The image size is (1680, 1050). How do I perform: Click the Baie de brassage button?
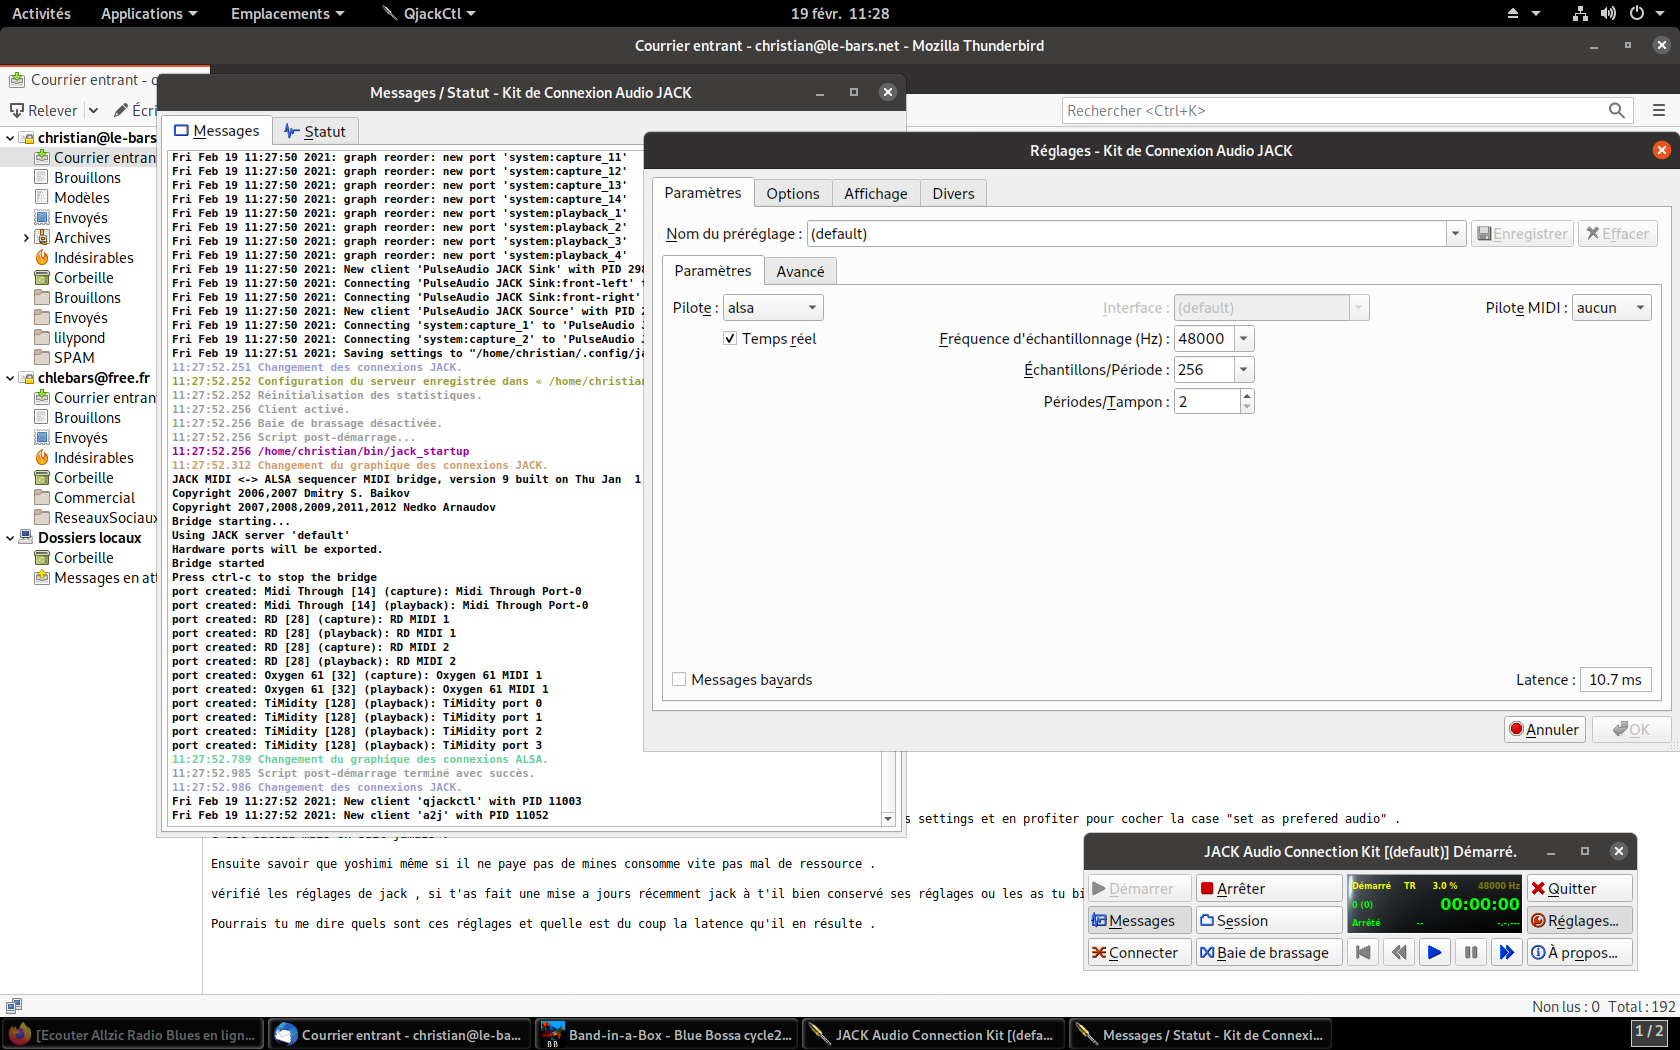1268,953
